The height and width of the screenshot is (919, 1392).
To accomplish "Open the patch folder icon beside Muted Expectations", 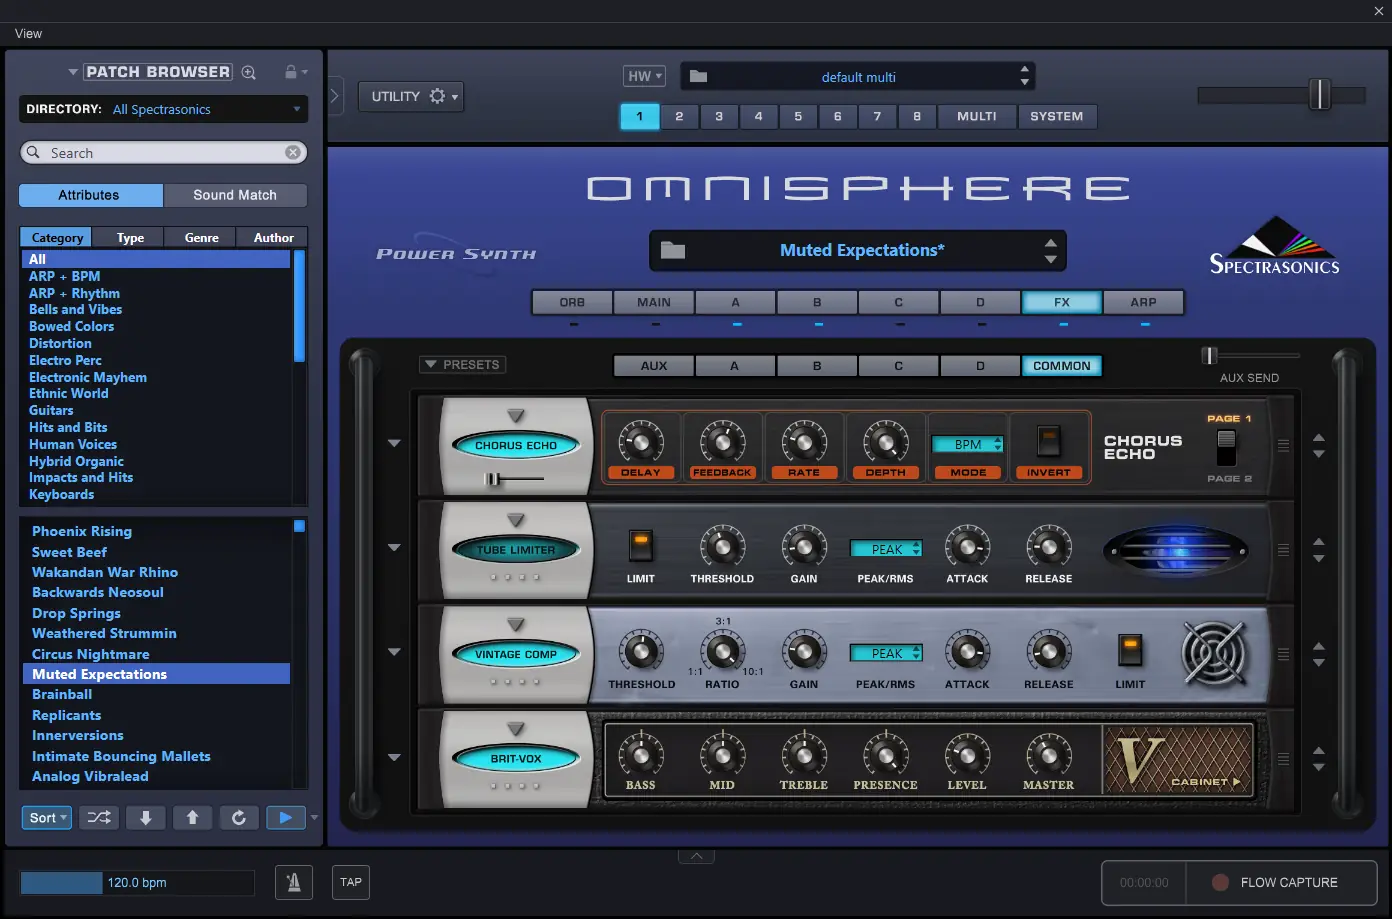I will [673, 250].
